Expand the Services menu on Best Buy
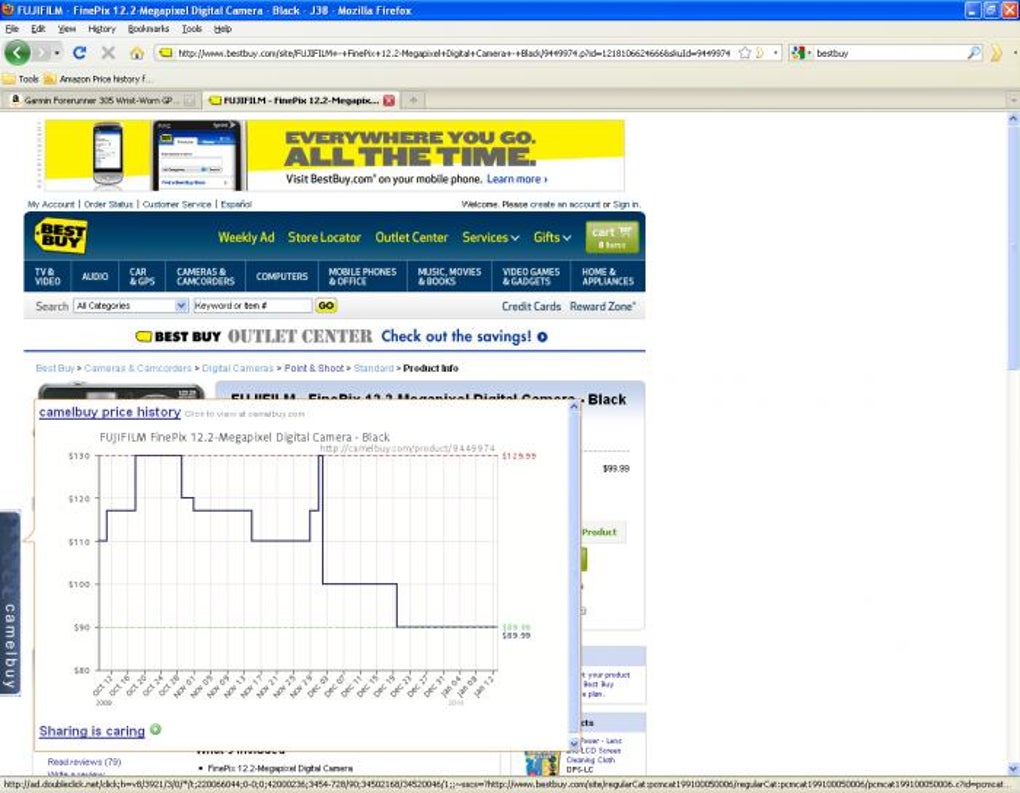 pos(490,237)
